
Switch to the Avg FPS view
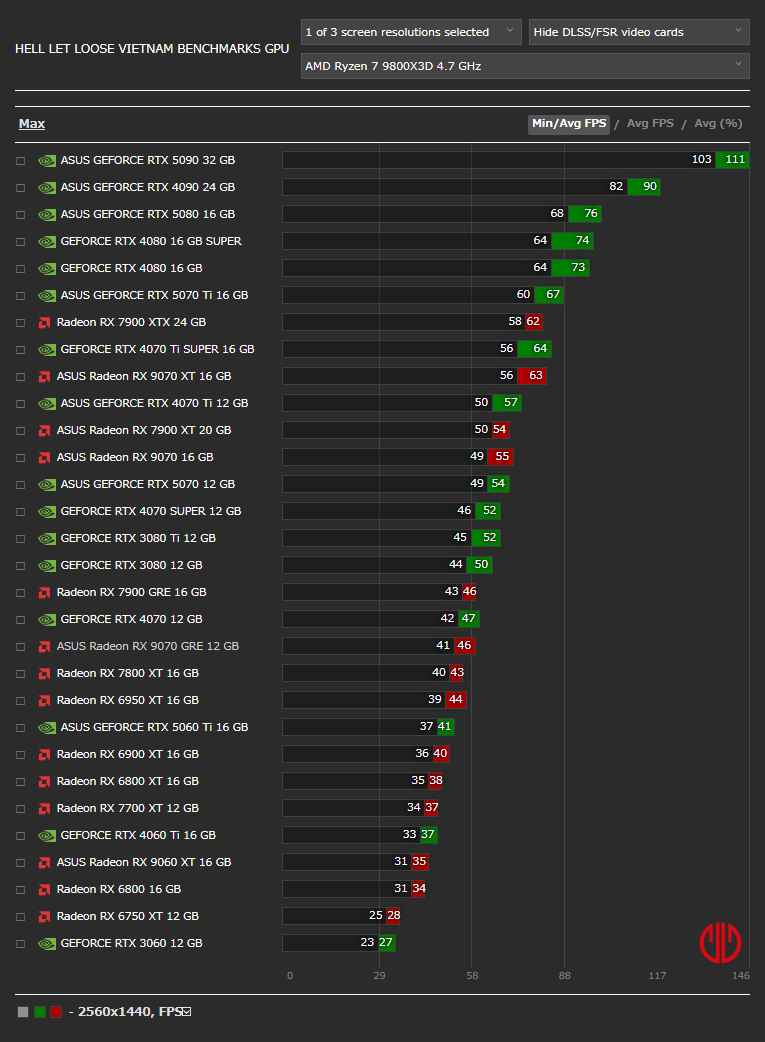click(650, 124)
